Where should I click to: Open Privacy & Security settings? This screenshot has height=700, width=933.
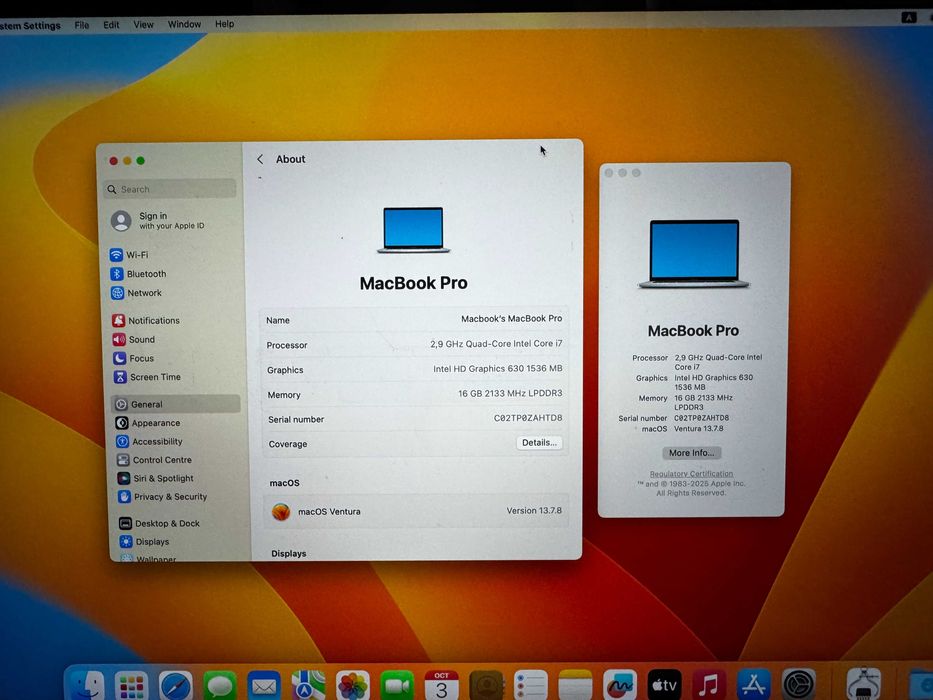pos(162,496)
